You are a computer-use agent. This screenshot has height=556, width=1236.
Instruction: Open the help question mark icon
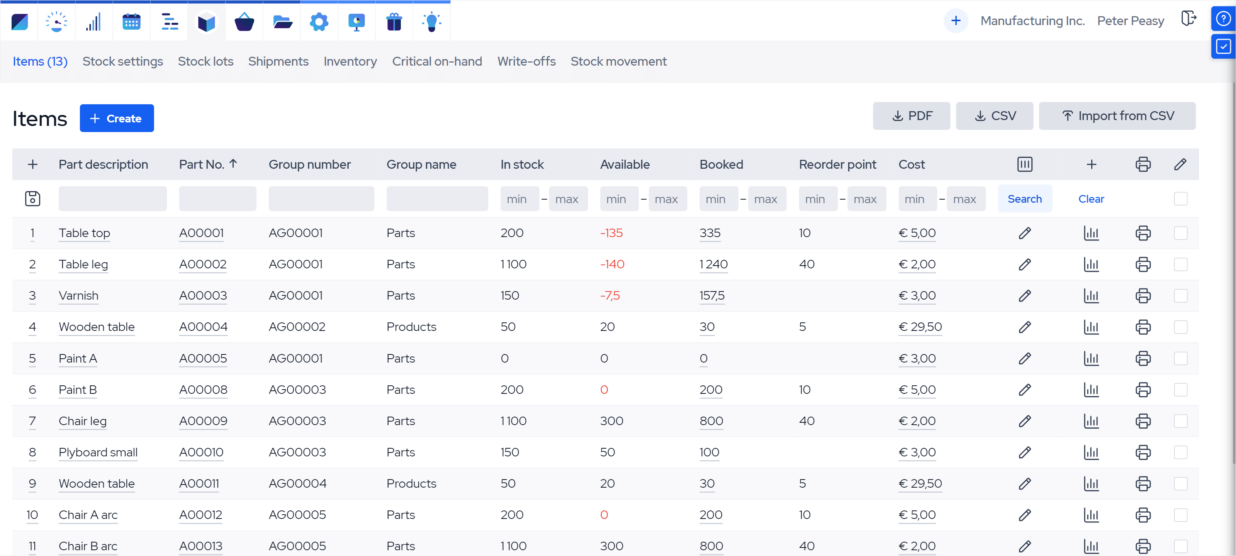(x=1223, y=19)
